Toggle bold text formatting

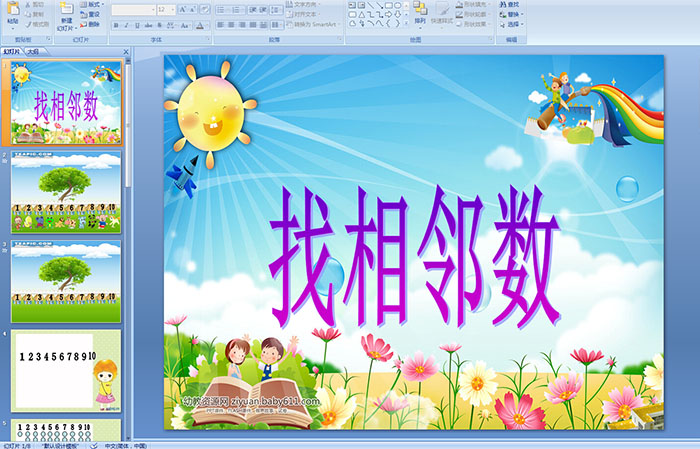[x=114, y=24]
